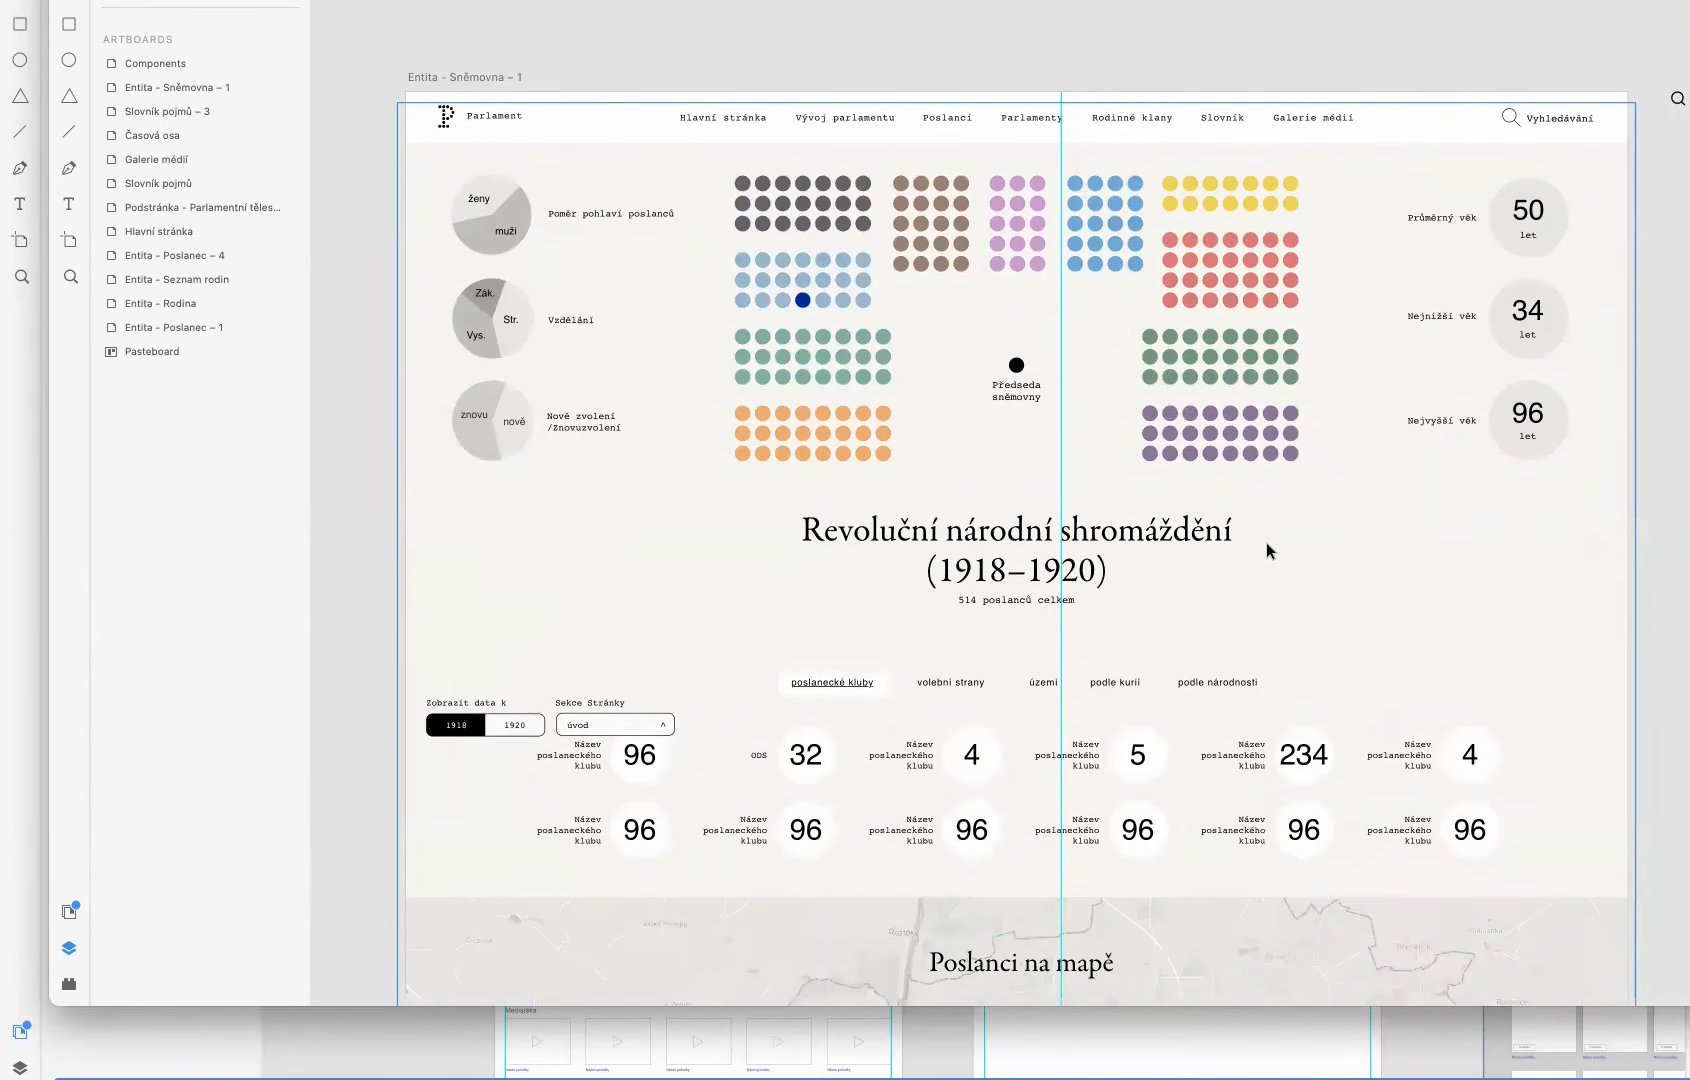Open the Layers panel in front window

click(69, 948)
